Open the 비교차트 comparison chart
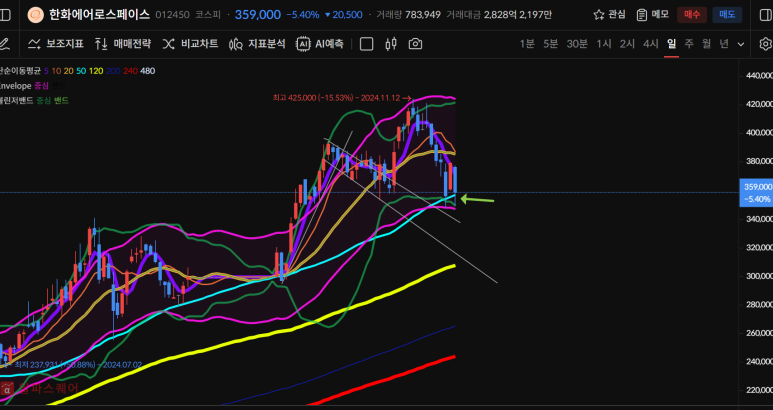This screenshot has width=773, height=410. (190, 44)
